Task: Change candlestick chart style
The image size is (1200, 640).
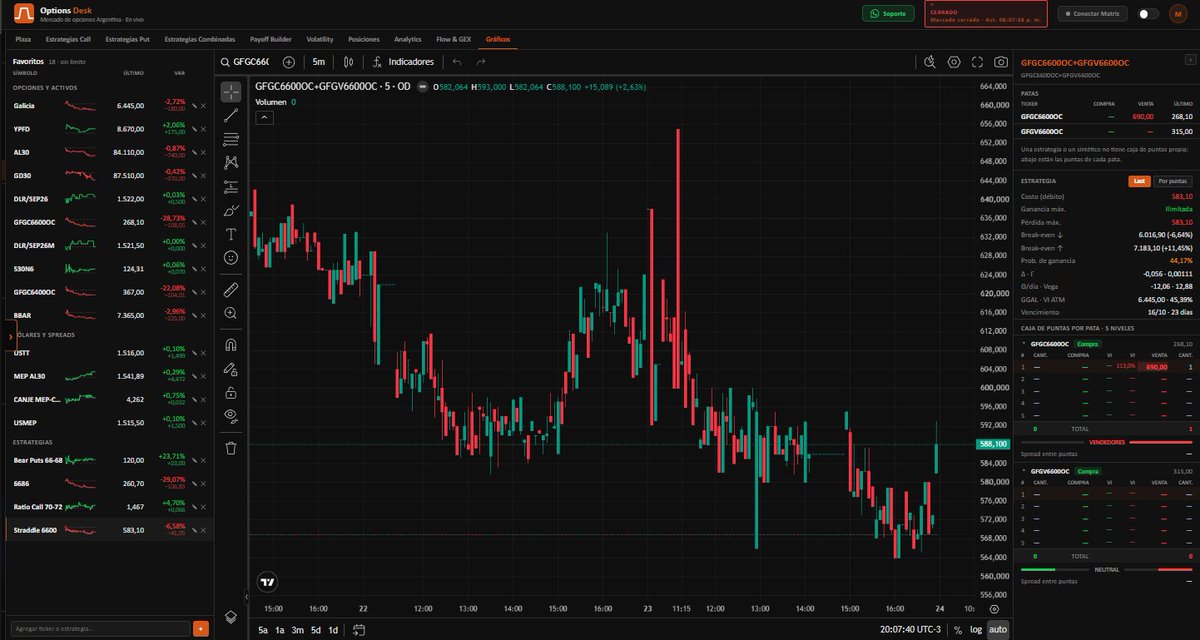Action: 348,62
